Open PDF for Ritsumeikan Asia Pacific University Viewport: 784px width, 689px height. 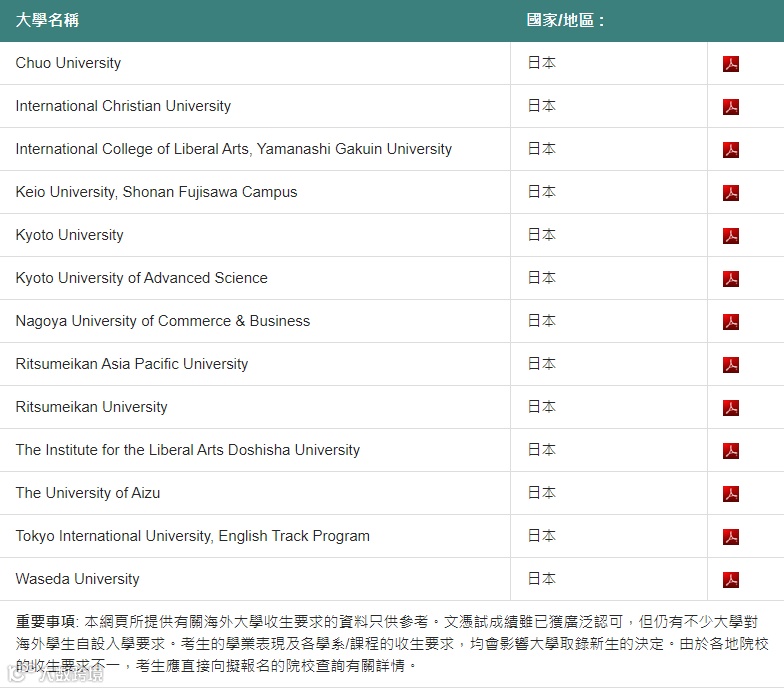pyautogui.click(x=730, y=364)
